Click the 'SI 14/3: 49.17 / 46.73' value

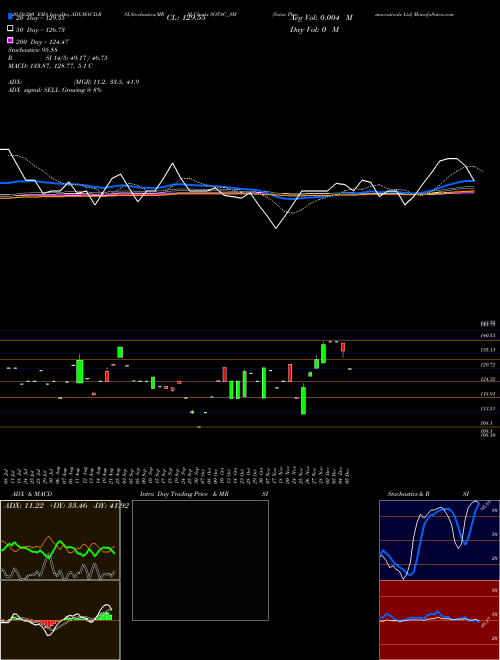76,58
